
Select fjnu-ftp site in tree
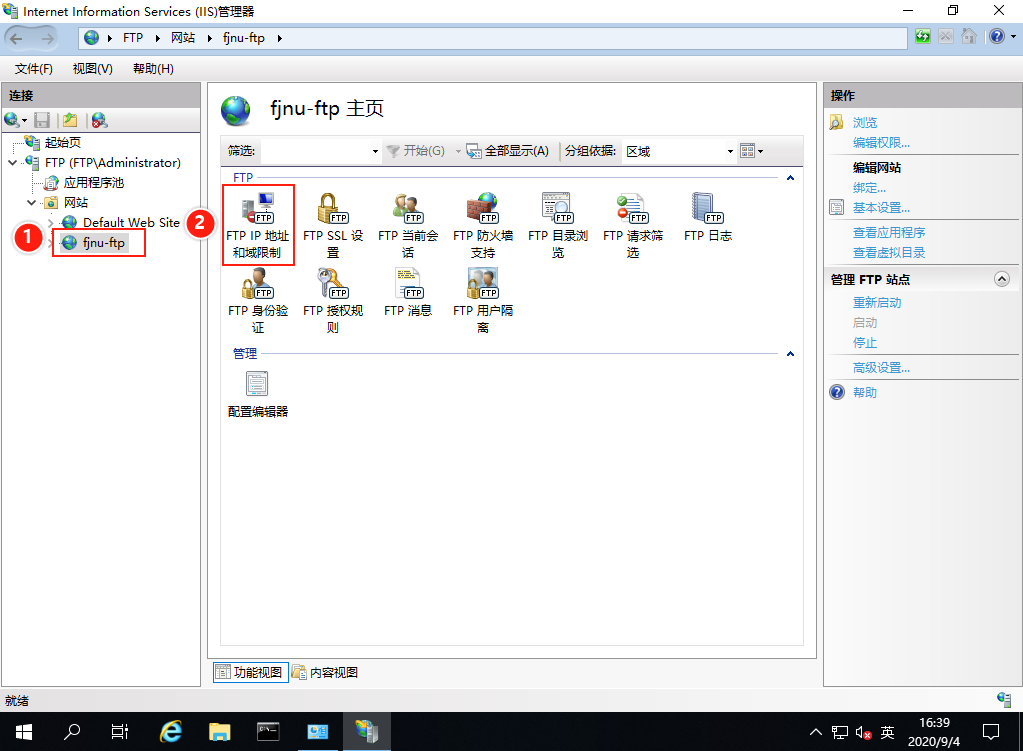pyautogui.click(x=103, y=243)
